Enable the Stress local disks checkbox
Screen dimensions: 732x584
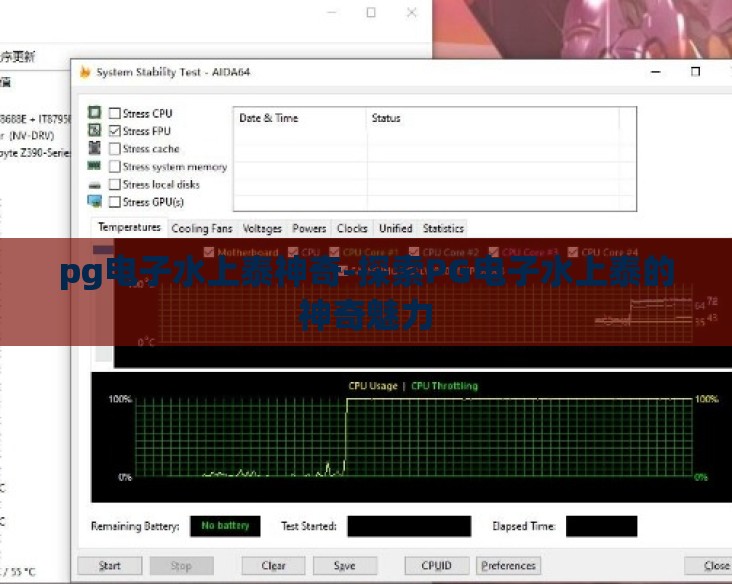pyautogui.click(x=114, y=184)
